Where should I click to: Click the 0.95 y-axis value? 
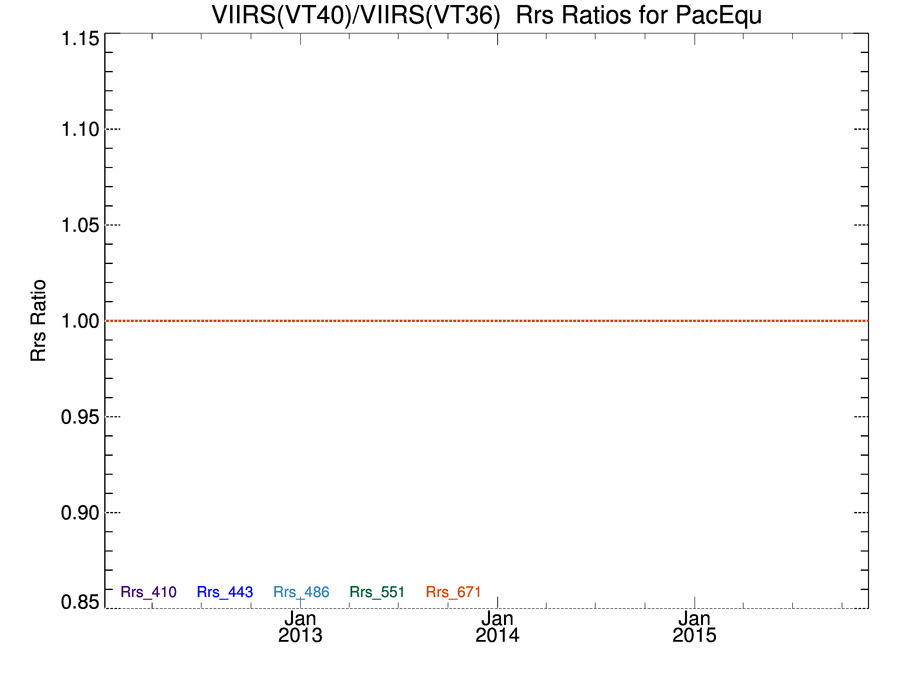(80, 417)
